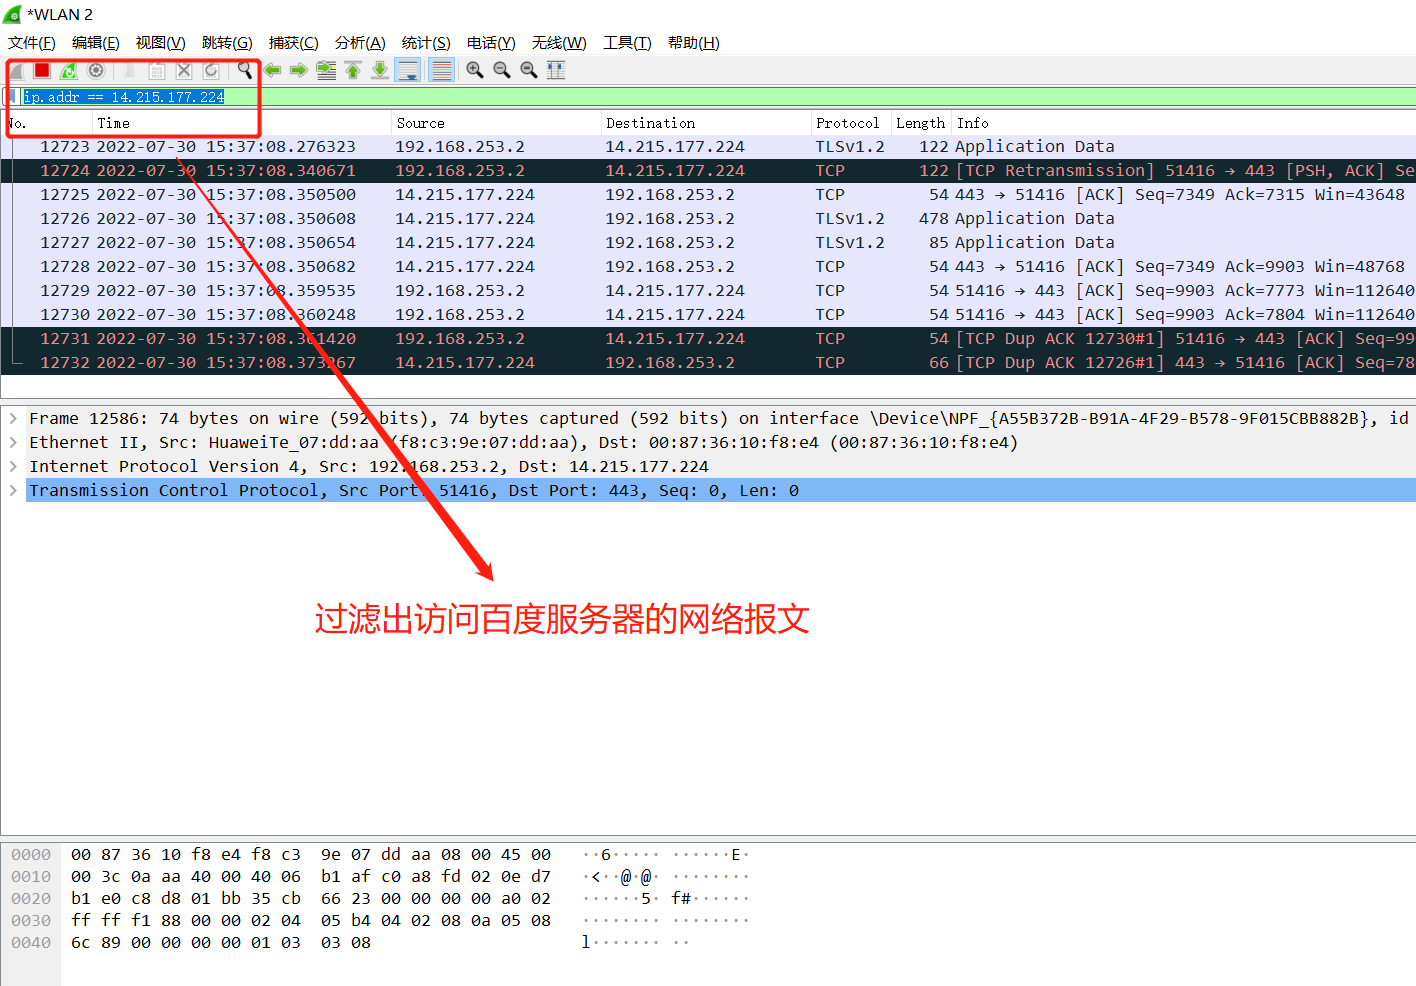This screenshot has height=986, width=1416.
Task: Restart the current capture
Action: (x=68, y=70)
